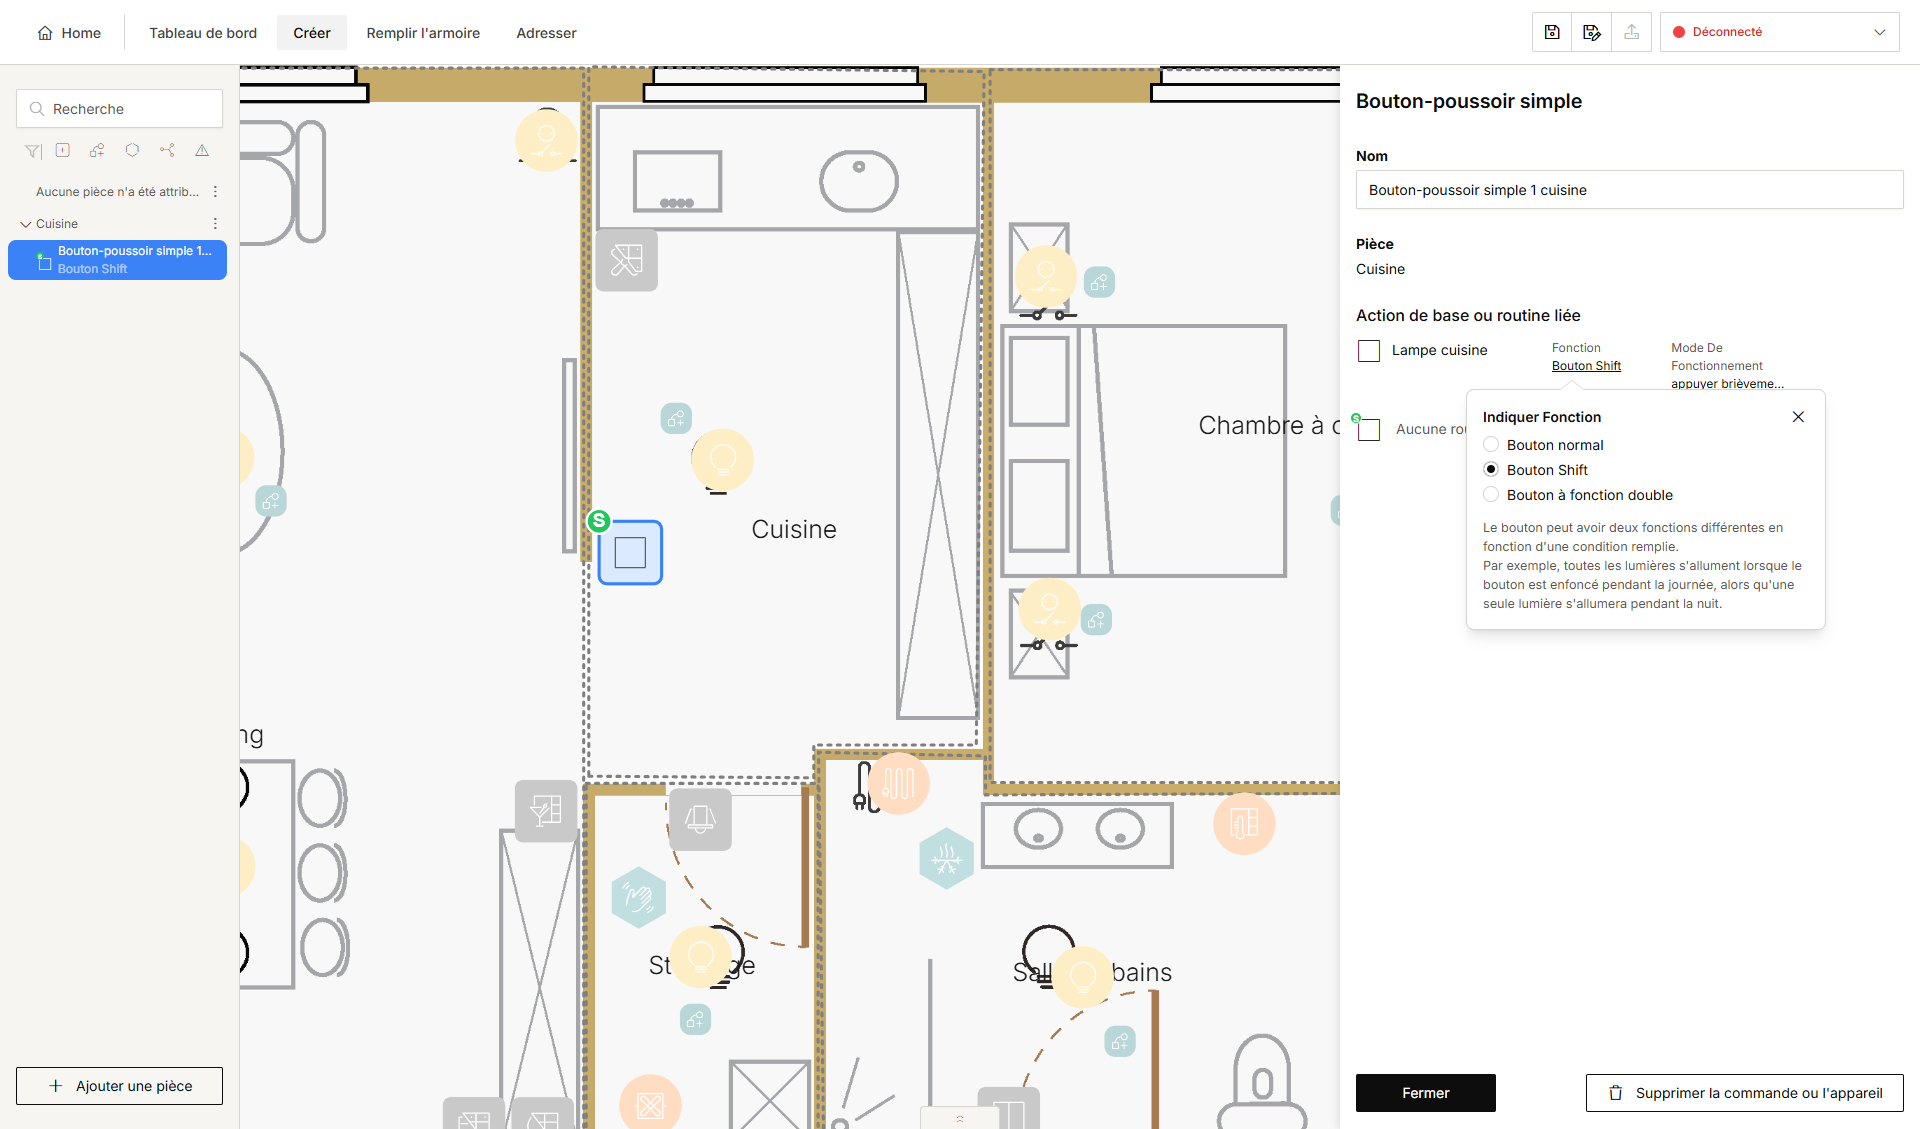1920x1129 pixels.
Task: Click the linked-nodes filter icon under search
Action: pos(167,150)
